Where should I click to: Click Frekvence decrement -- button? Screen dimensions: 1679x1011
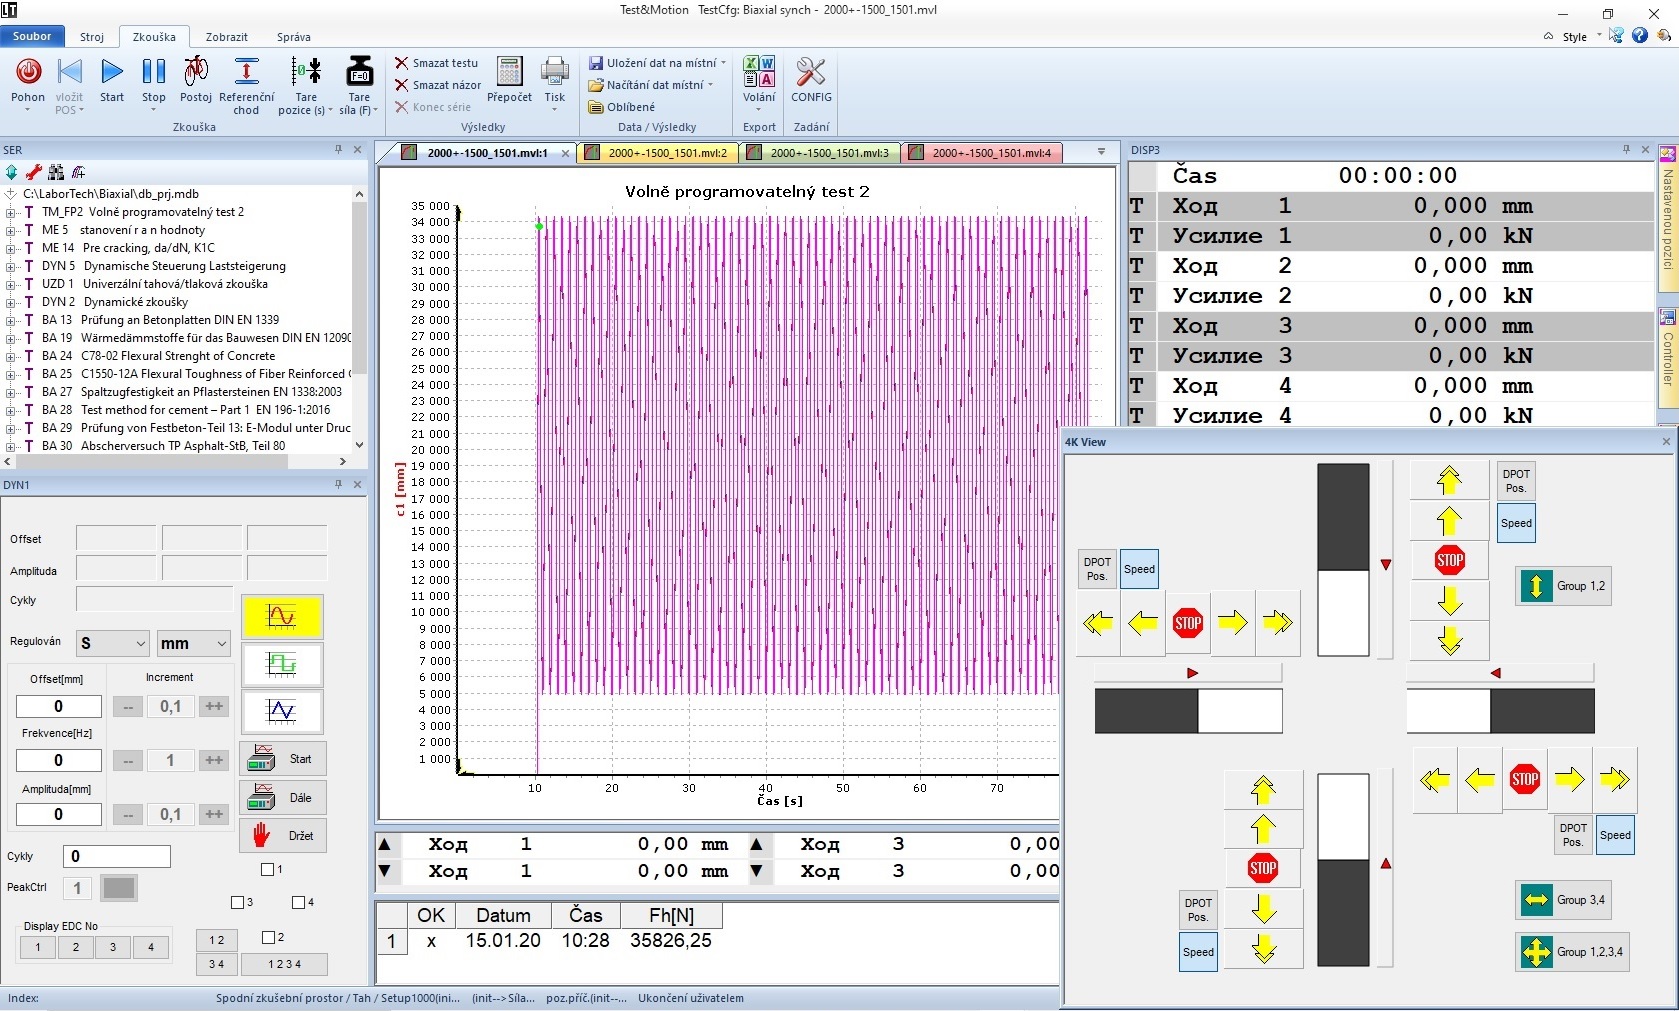point(127,760)
